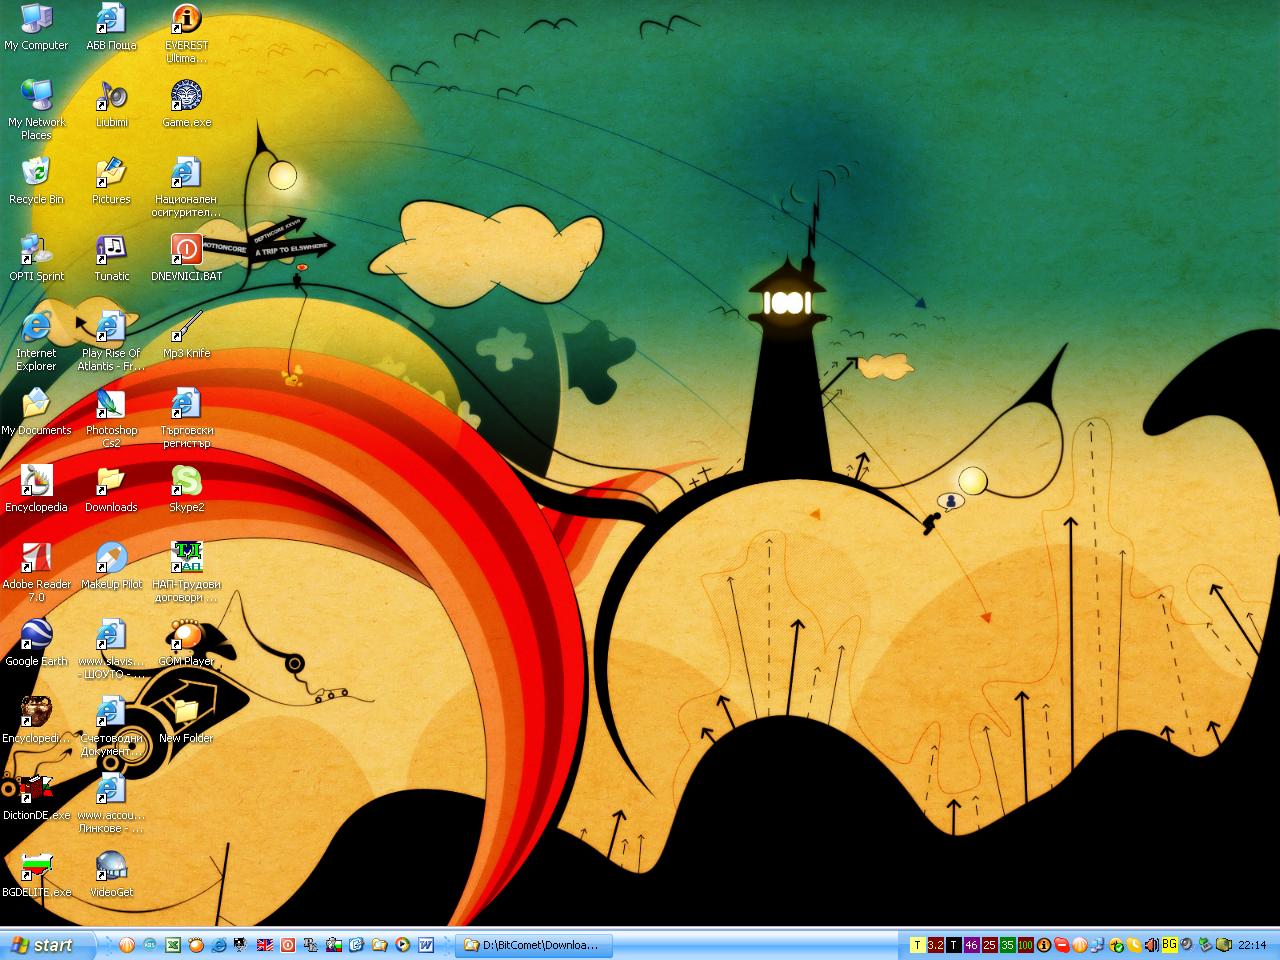Click the green 35 tray indicator
Image resolution: width=1280 pixels, height=960 pixels.
pos(1007,944)
